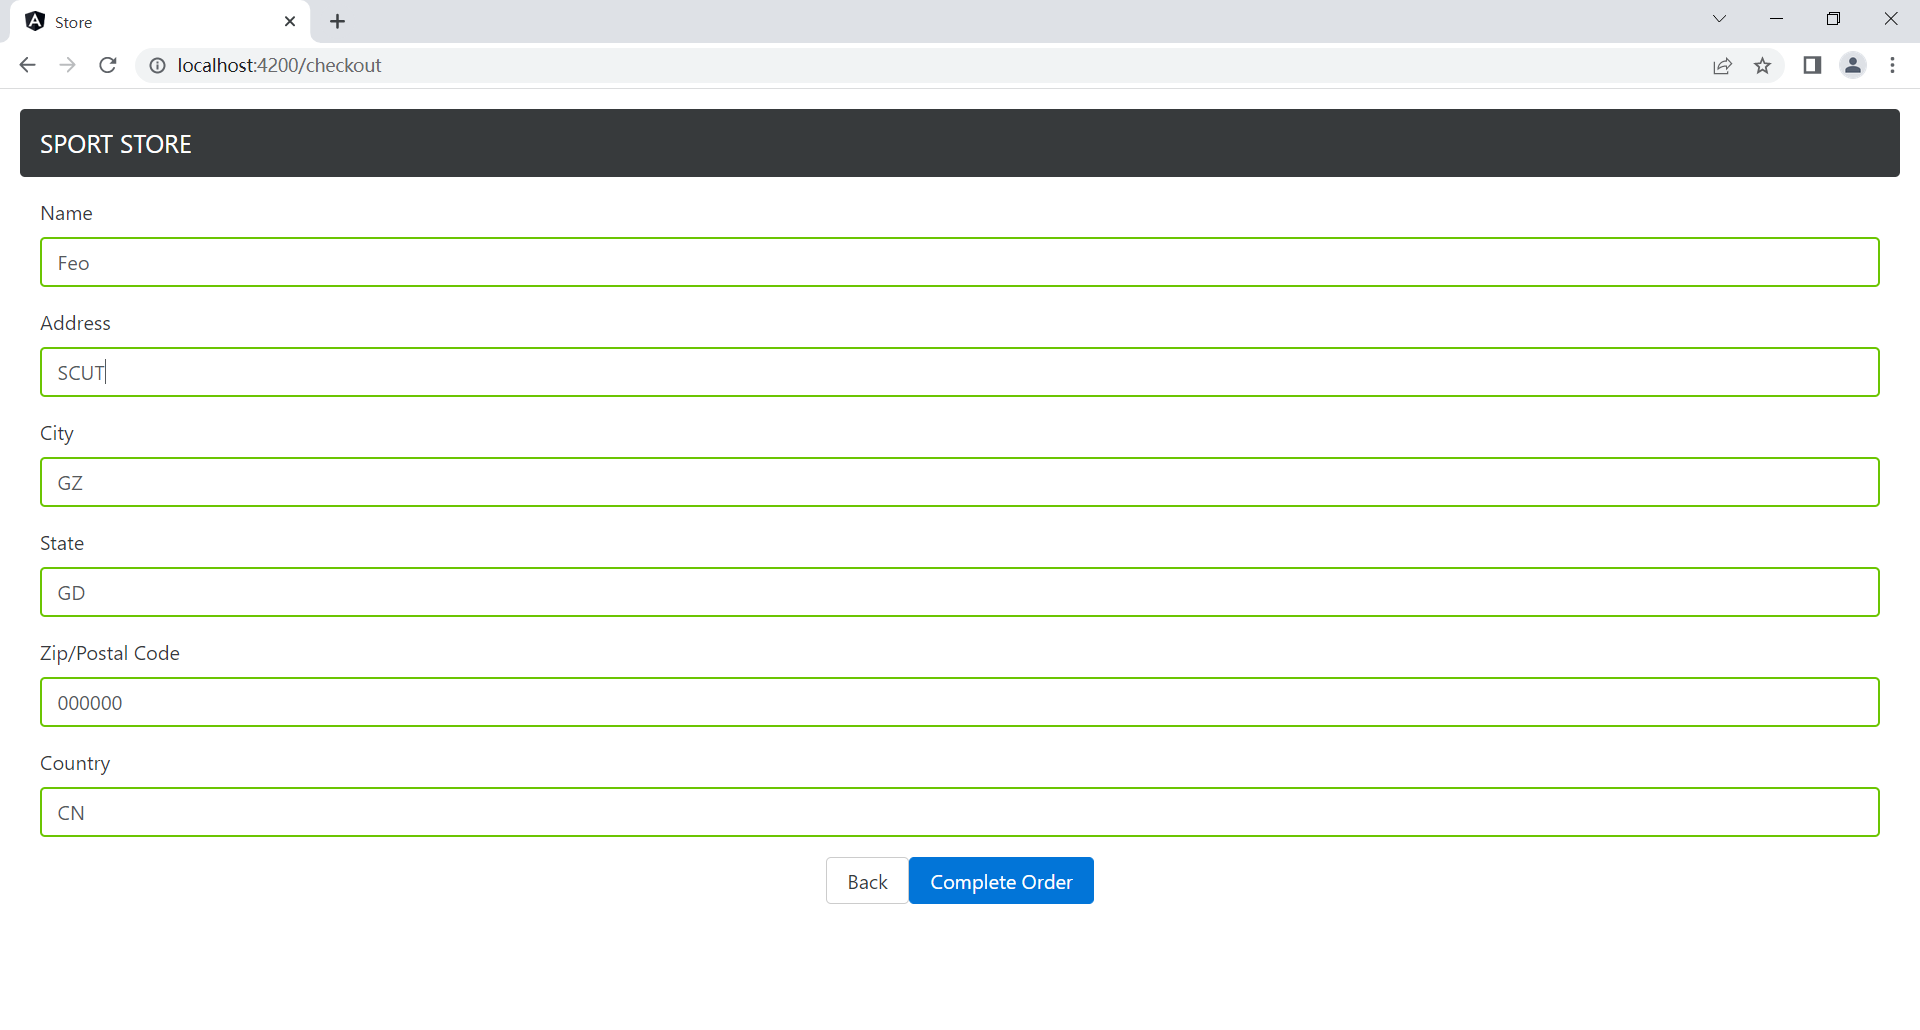Close the Store tab
This screenshot has height=1030, width=1920.
tap(290, 21)
